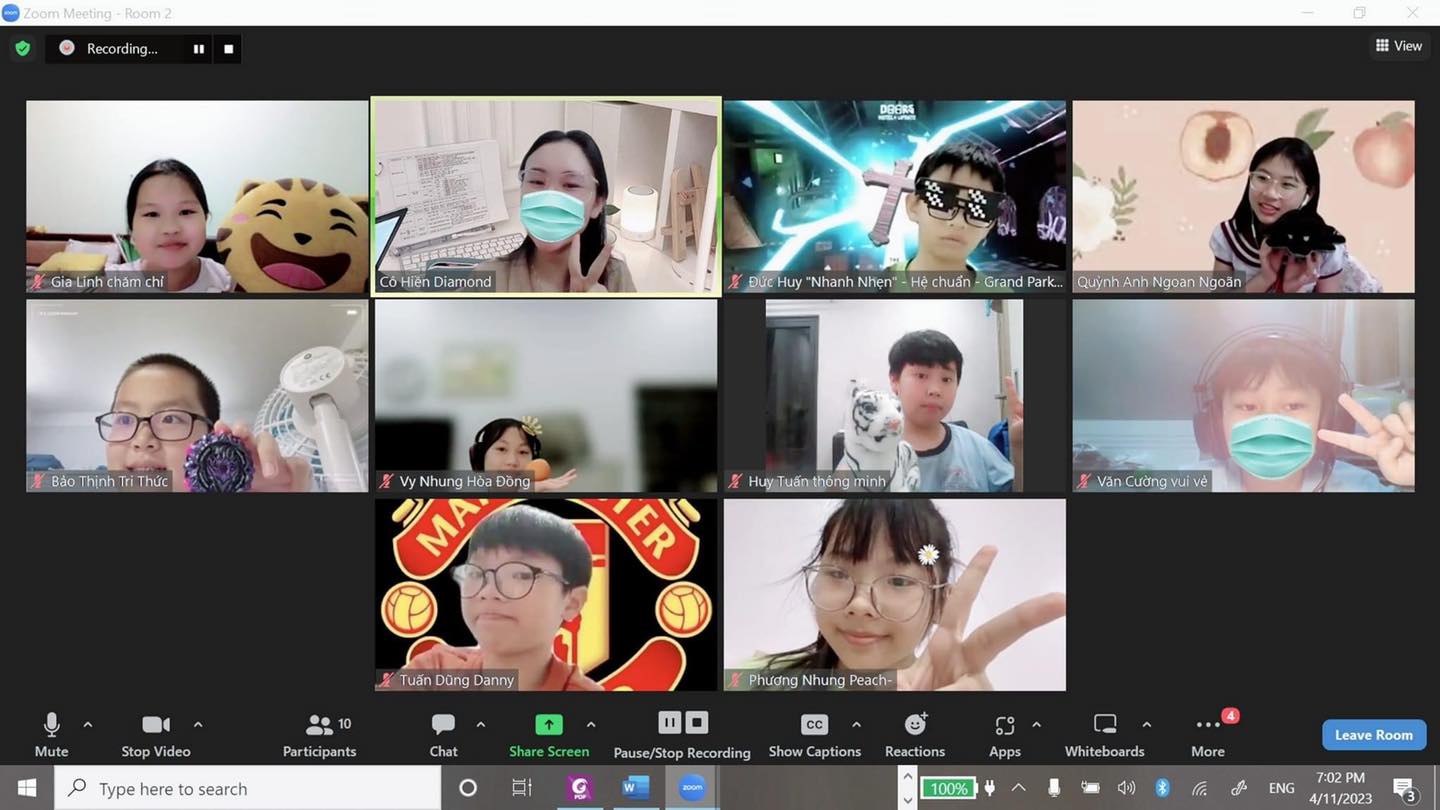Open More options in meeting toolbar
The image size is (1440, 810).
tap(1207, 726)
